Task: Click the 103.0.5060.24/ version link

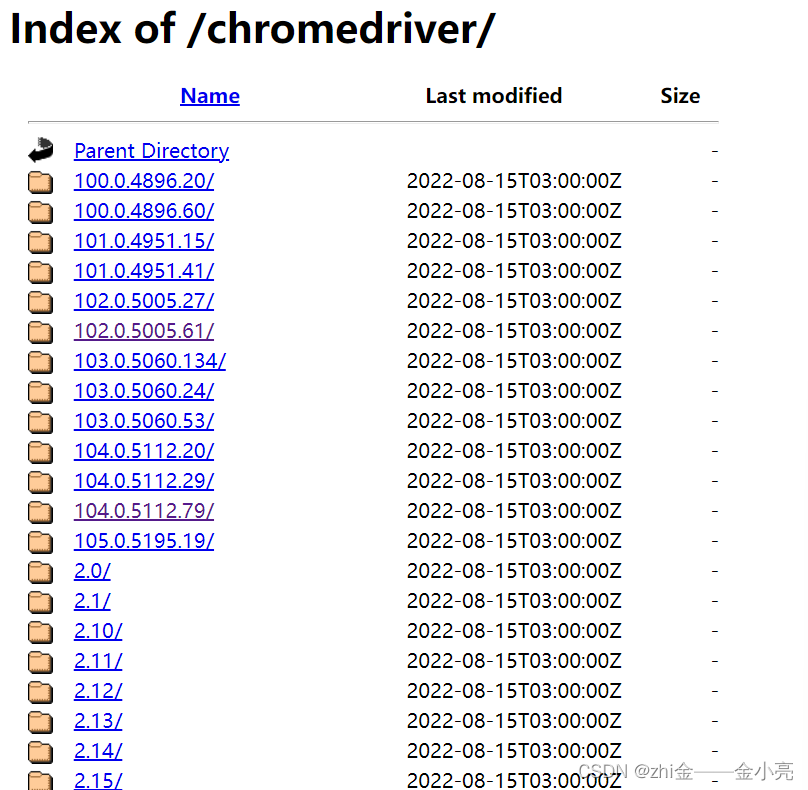Action: click(x=144, y=391)
